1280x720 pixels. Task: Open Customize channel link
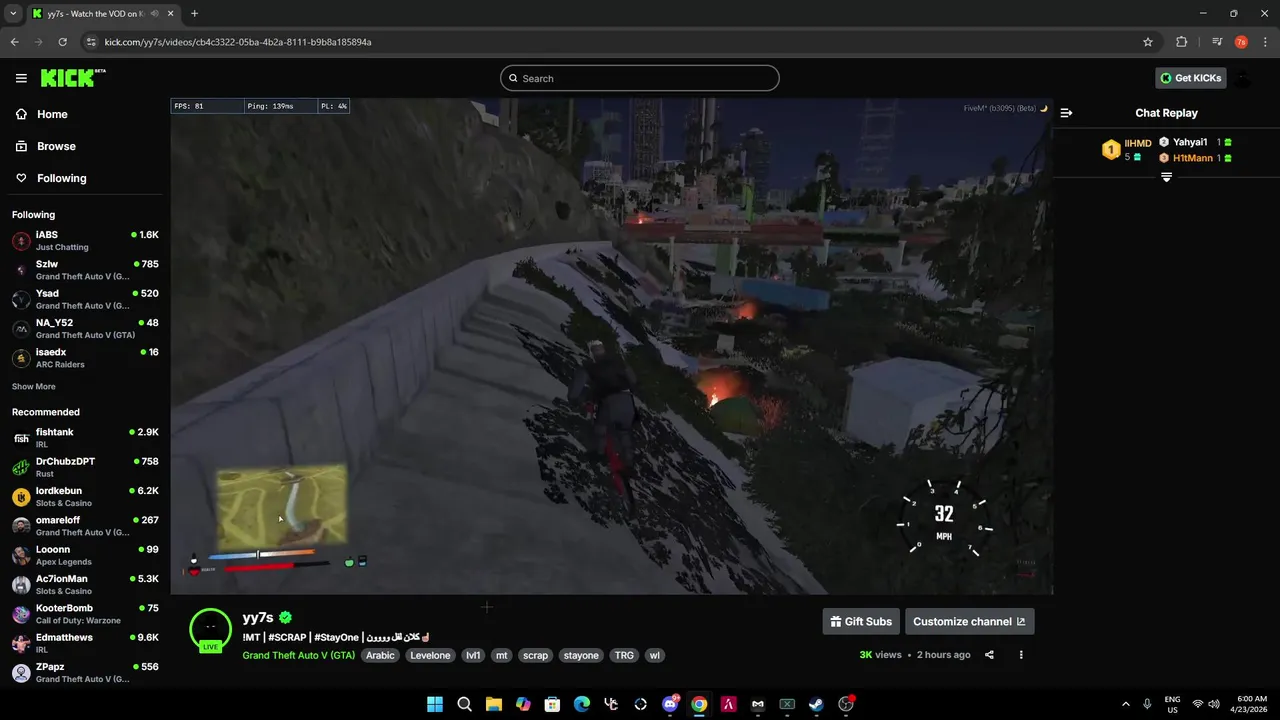click(969, 621)
